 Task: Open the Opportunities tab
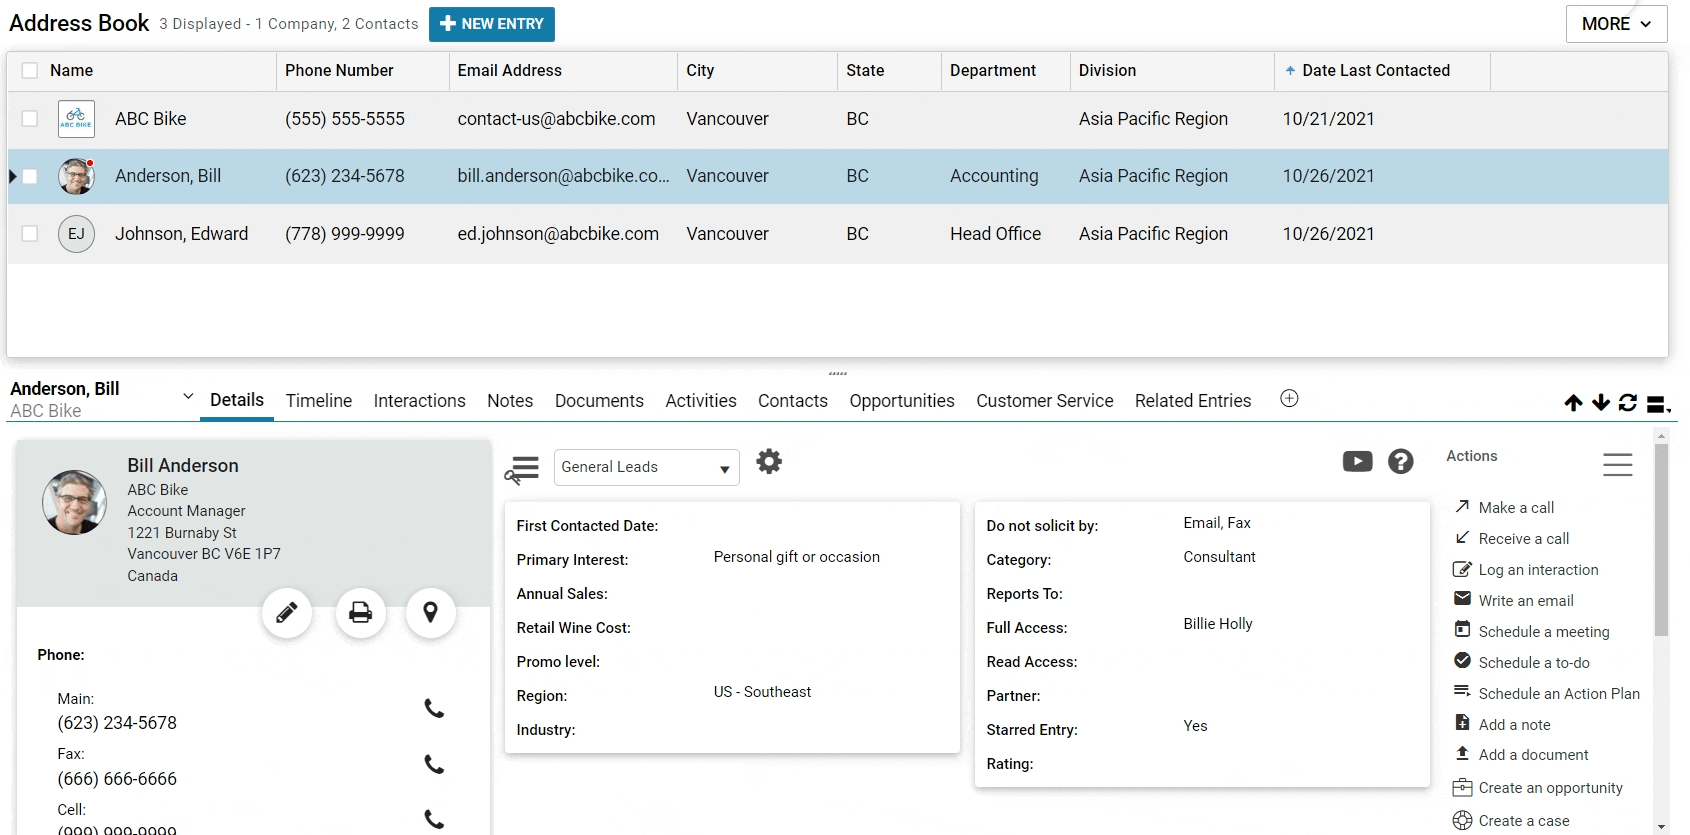pyautogui.click(x=902, y=401)
